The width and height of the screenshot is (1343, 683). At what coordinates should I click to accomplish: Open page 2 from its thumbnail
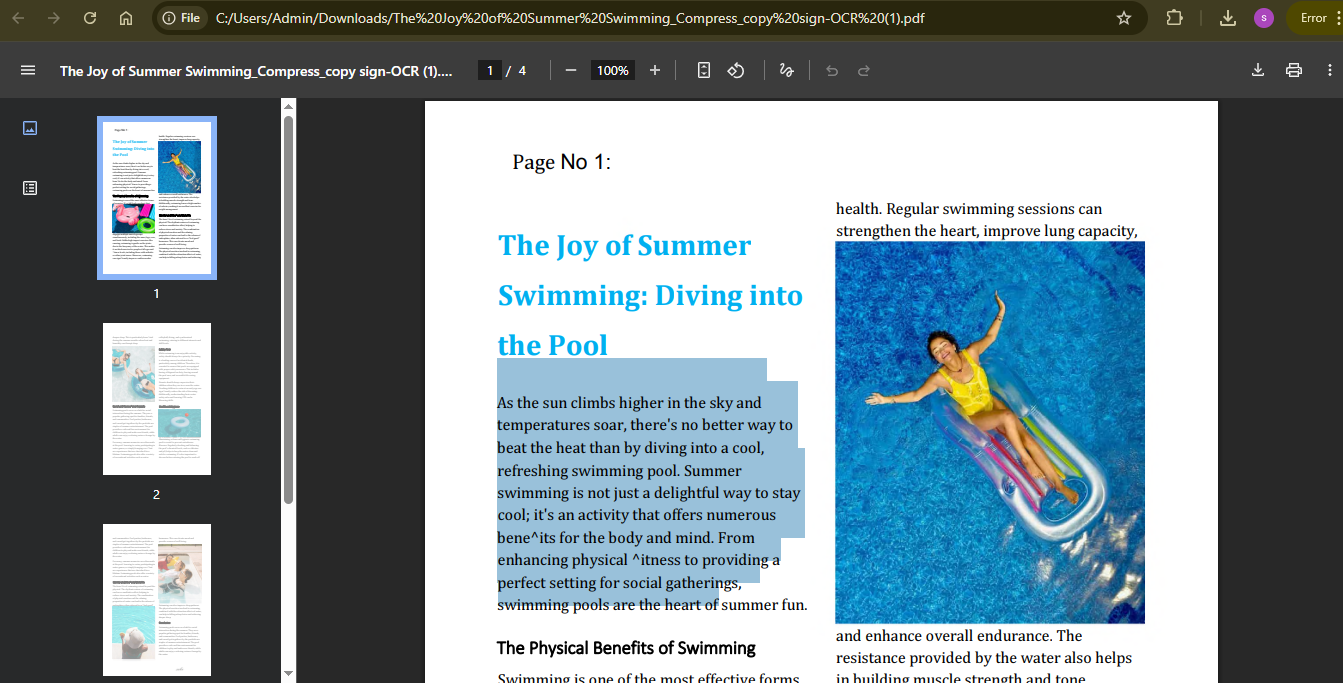pos(156,398)
